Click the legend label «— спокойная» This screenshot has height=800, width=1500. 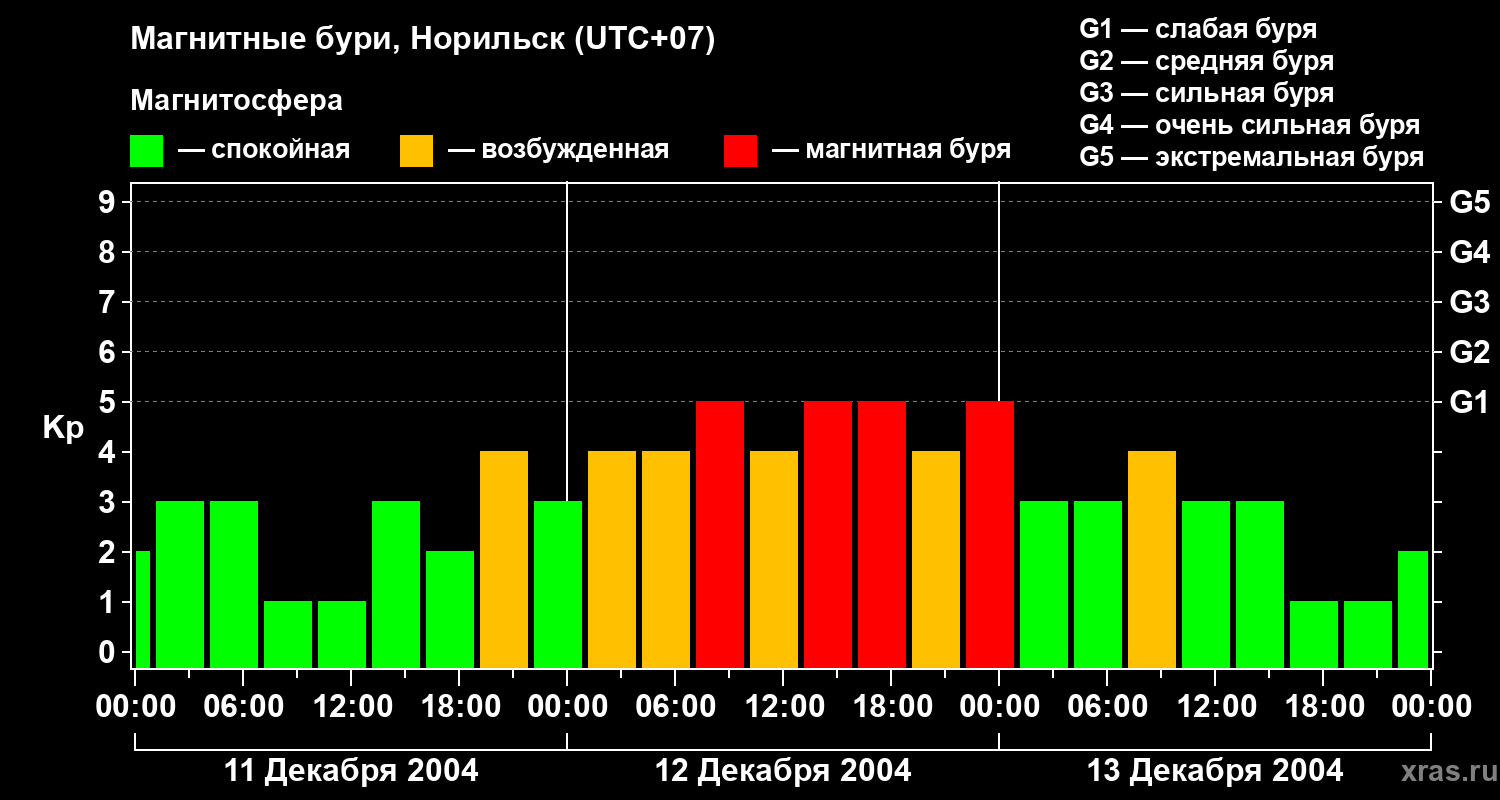click(x=264, y=150)
